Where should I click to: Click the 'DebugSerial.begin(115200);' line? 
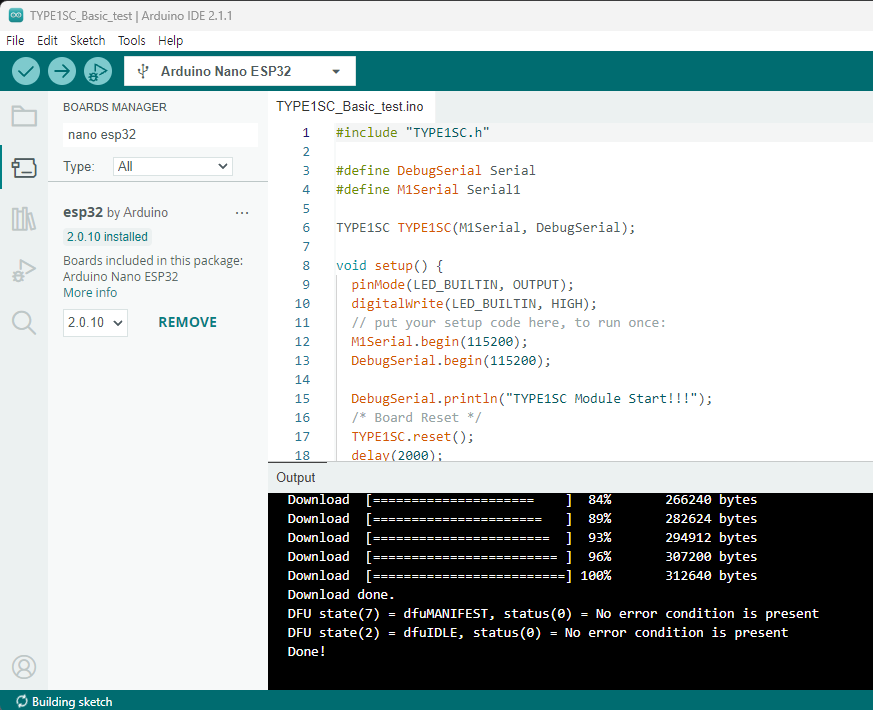(450, 360)
